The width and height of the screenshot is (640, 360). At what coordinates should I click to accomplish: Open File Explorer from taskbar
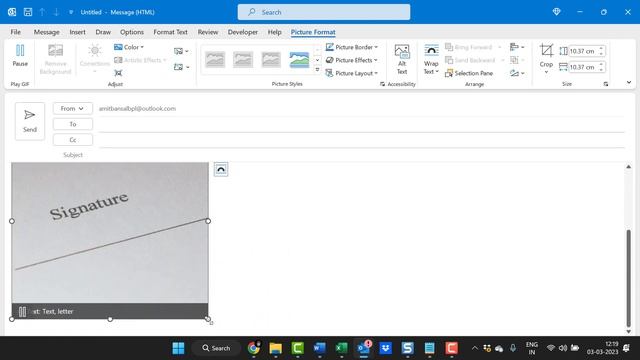(276, 348)
